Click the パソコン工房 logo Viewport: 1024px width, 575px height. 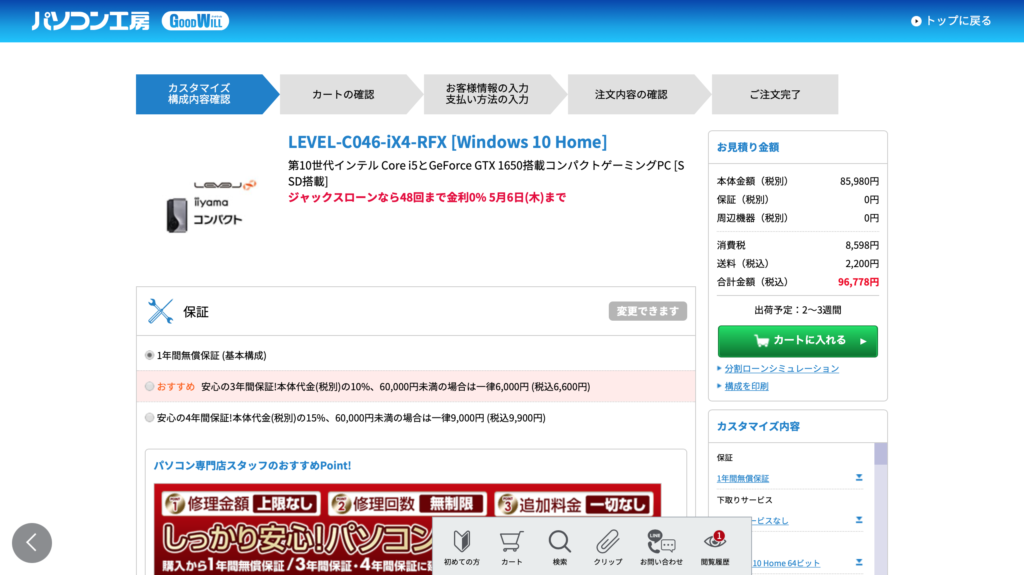[x=91, y=21]
